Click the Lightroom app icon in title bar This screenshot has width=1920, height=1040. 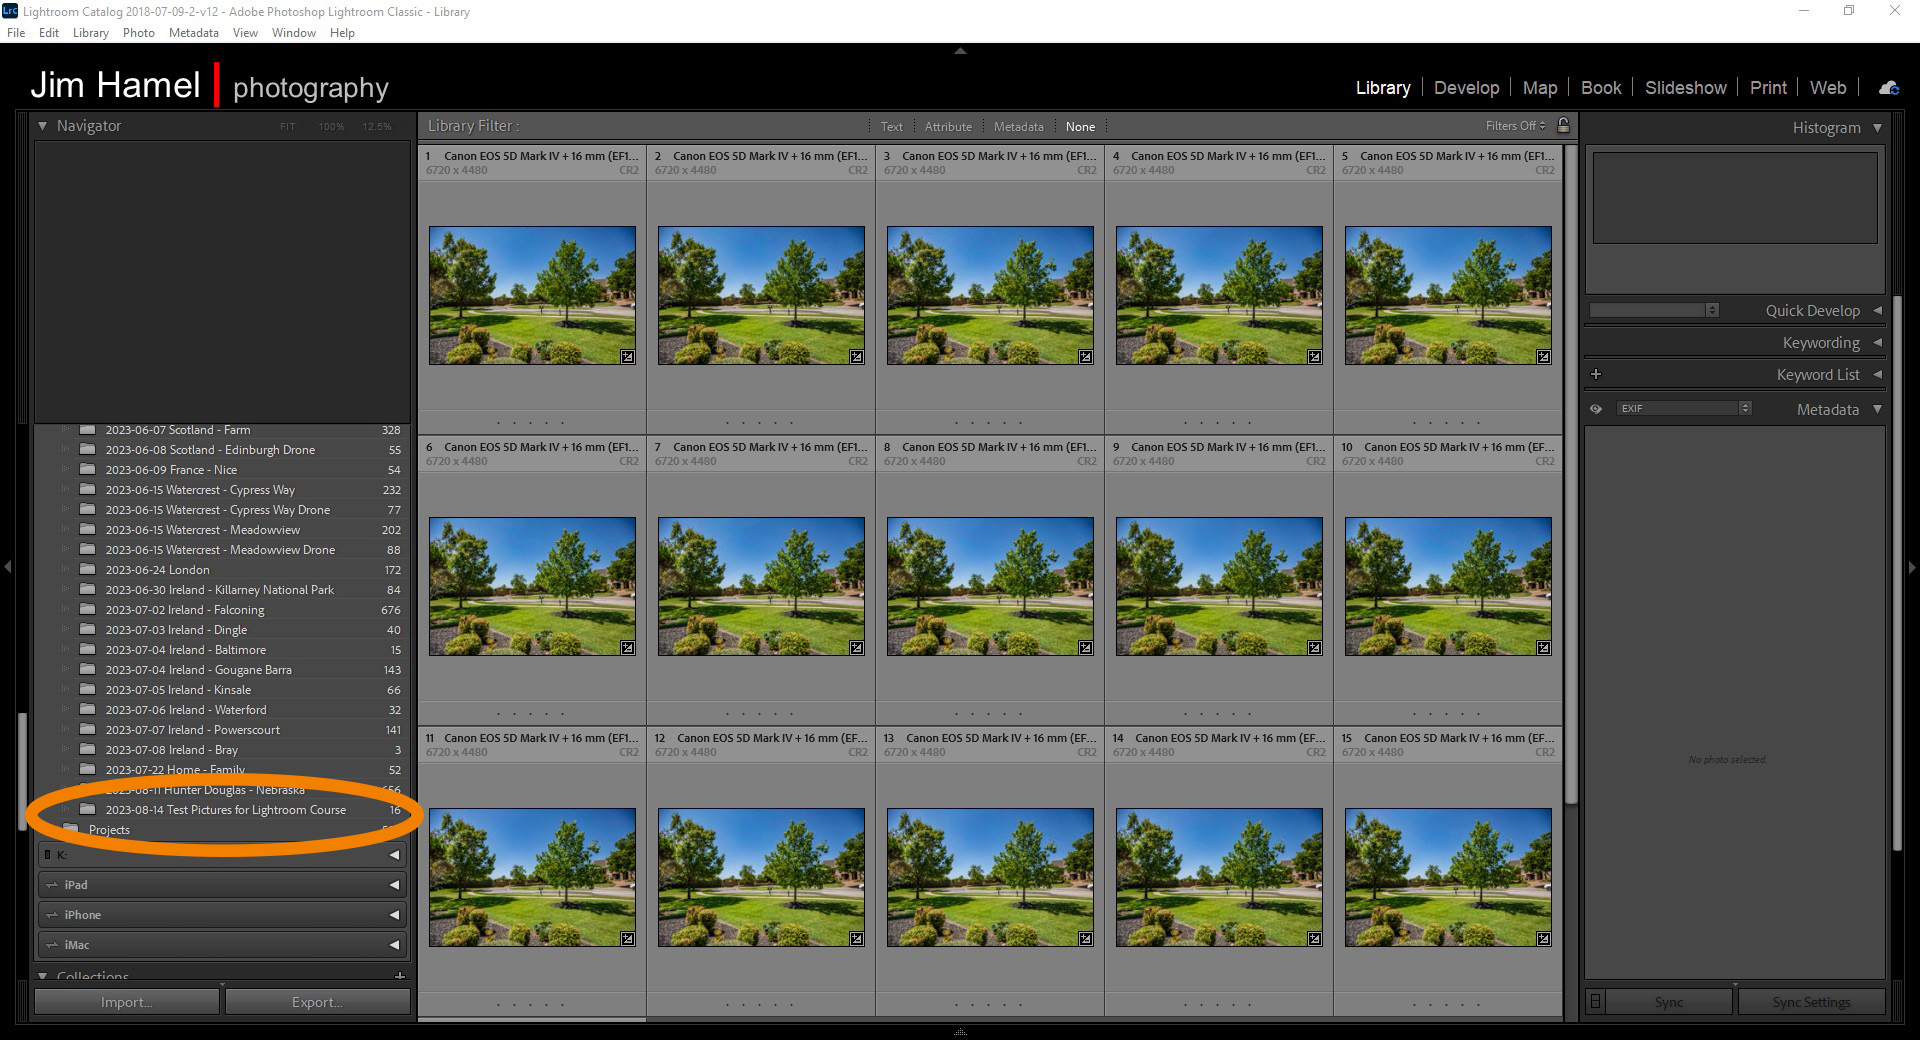click(x=10, y=11)
